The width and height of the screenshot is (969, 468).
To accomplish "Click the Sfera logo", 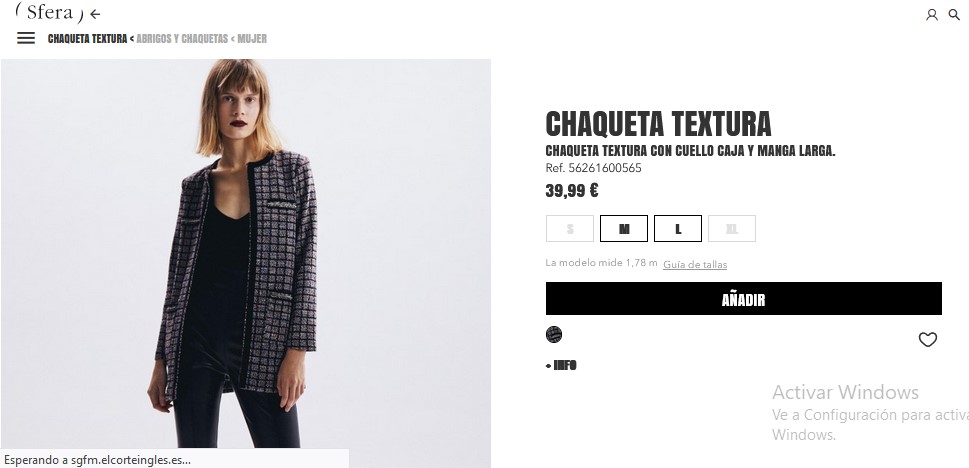I will tap(49, 12).
